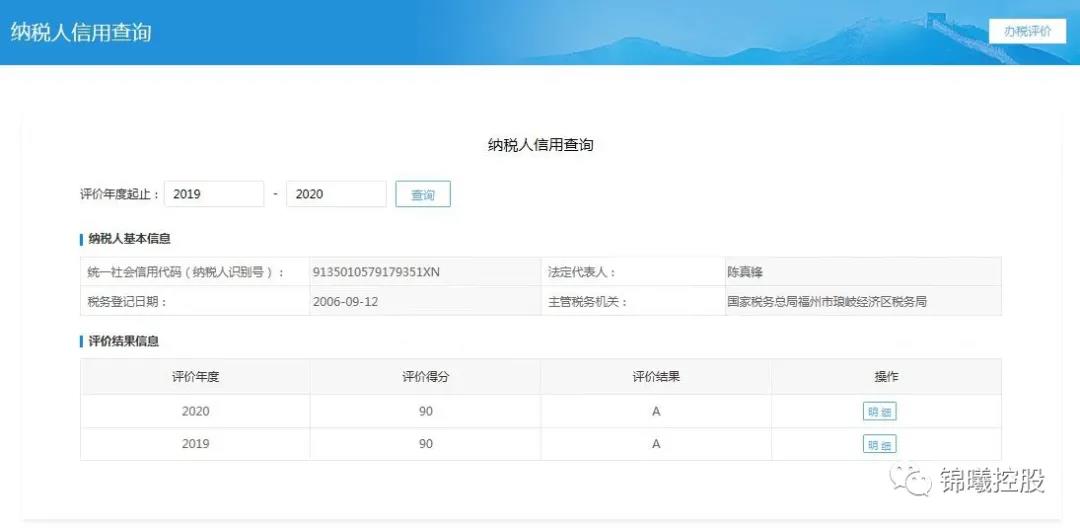The image size is (1080, 528).
Task: Click the 评价得分 column header
Action: tap(425, 377)
